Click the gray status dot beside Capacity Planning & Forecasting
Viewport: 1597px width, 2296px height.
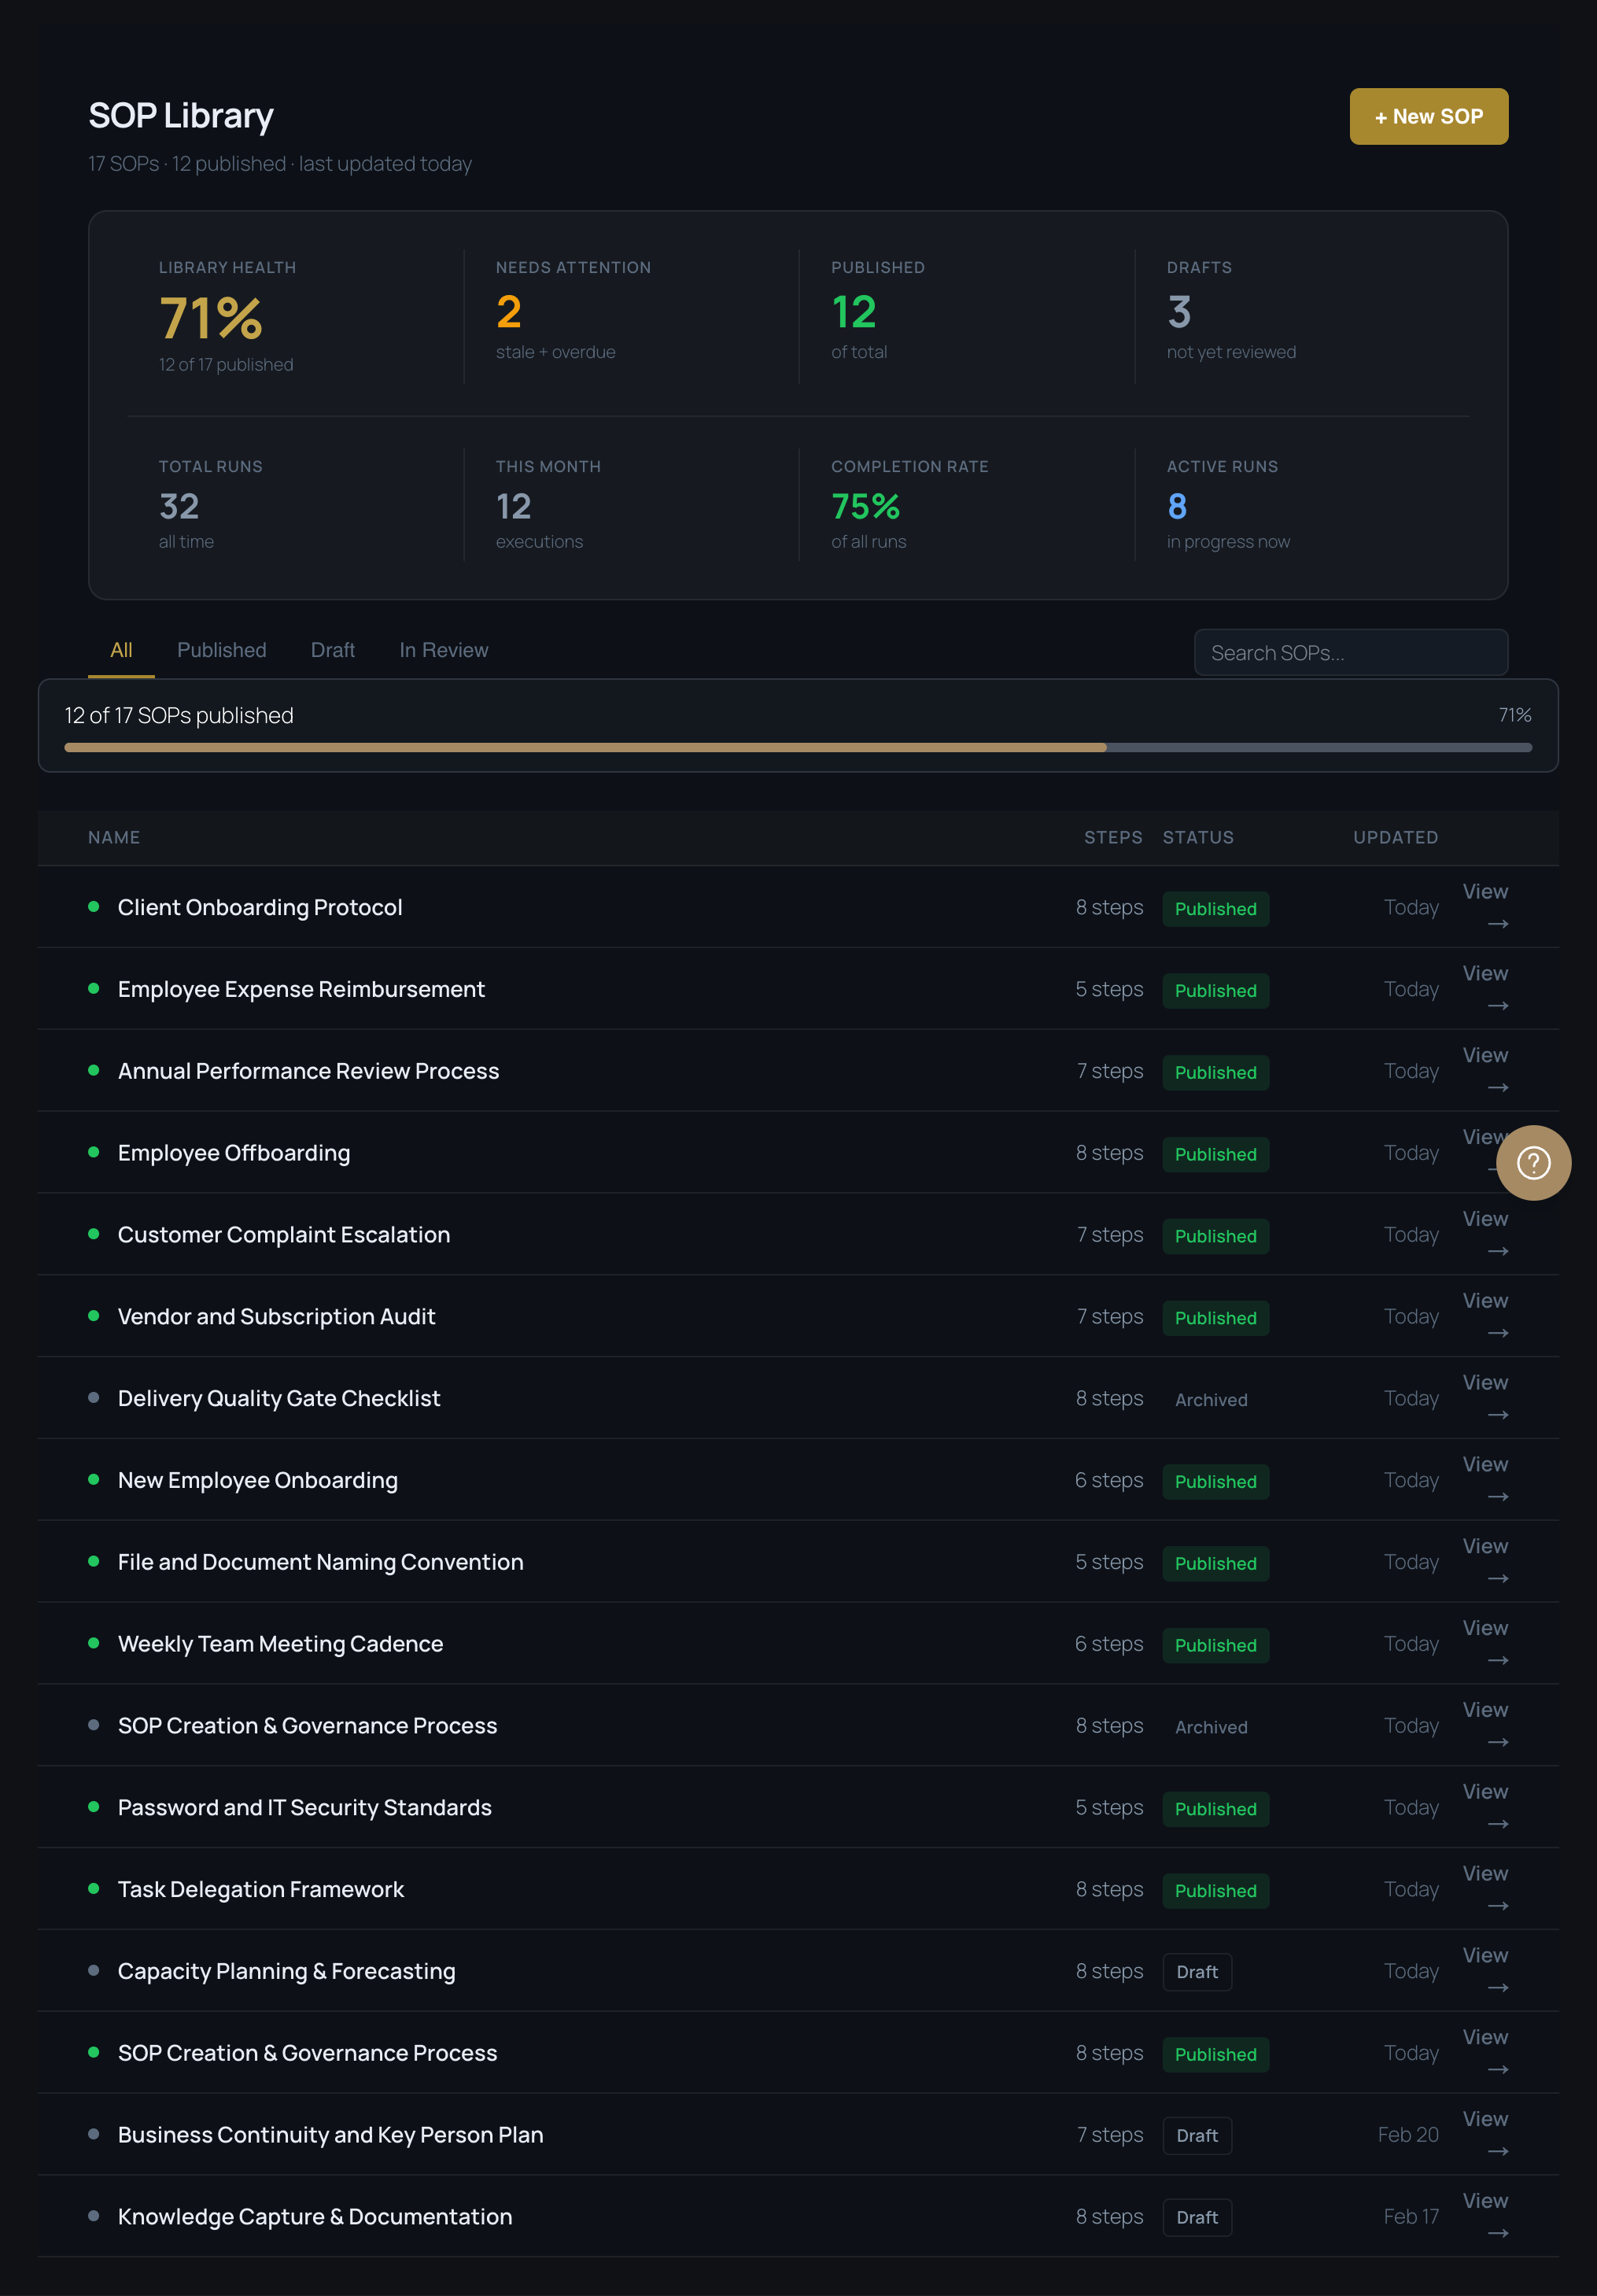pos(94,1970)
